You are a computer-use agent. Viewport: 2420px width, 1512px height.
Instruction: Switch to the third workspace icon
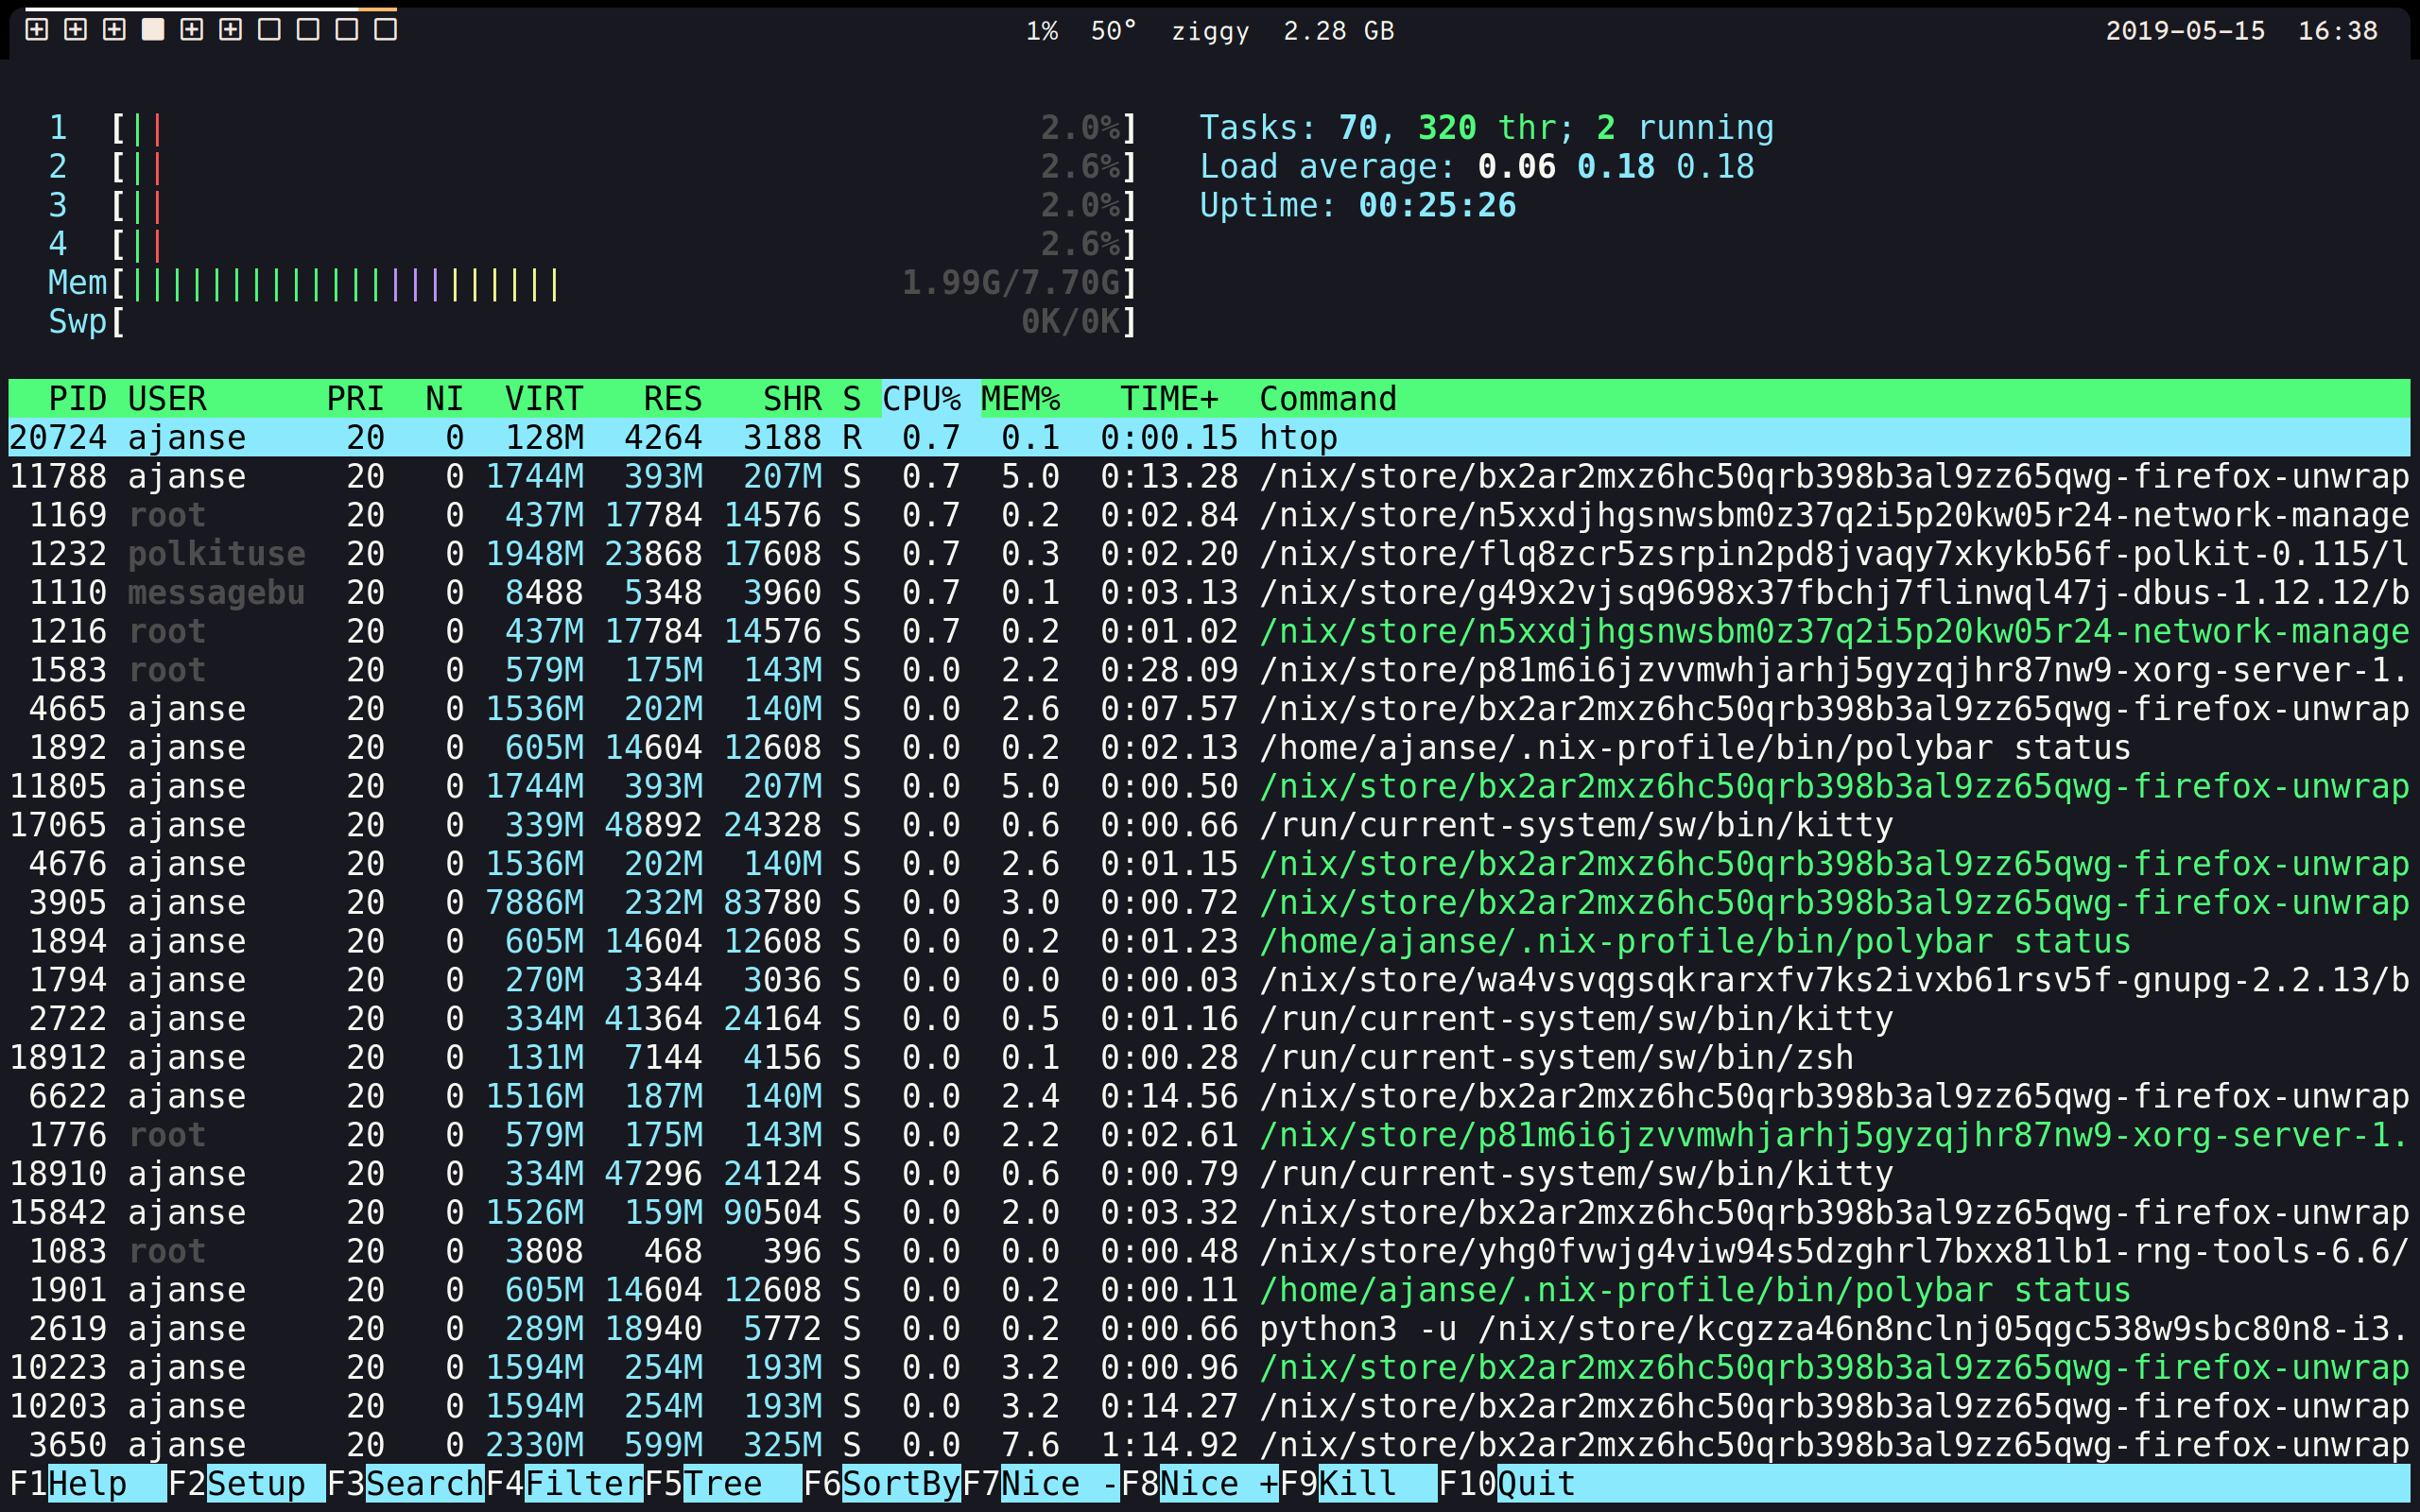click(x=115, y=30)
